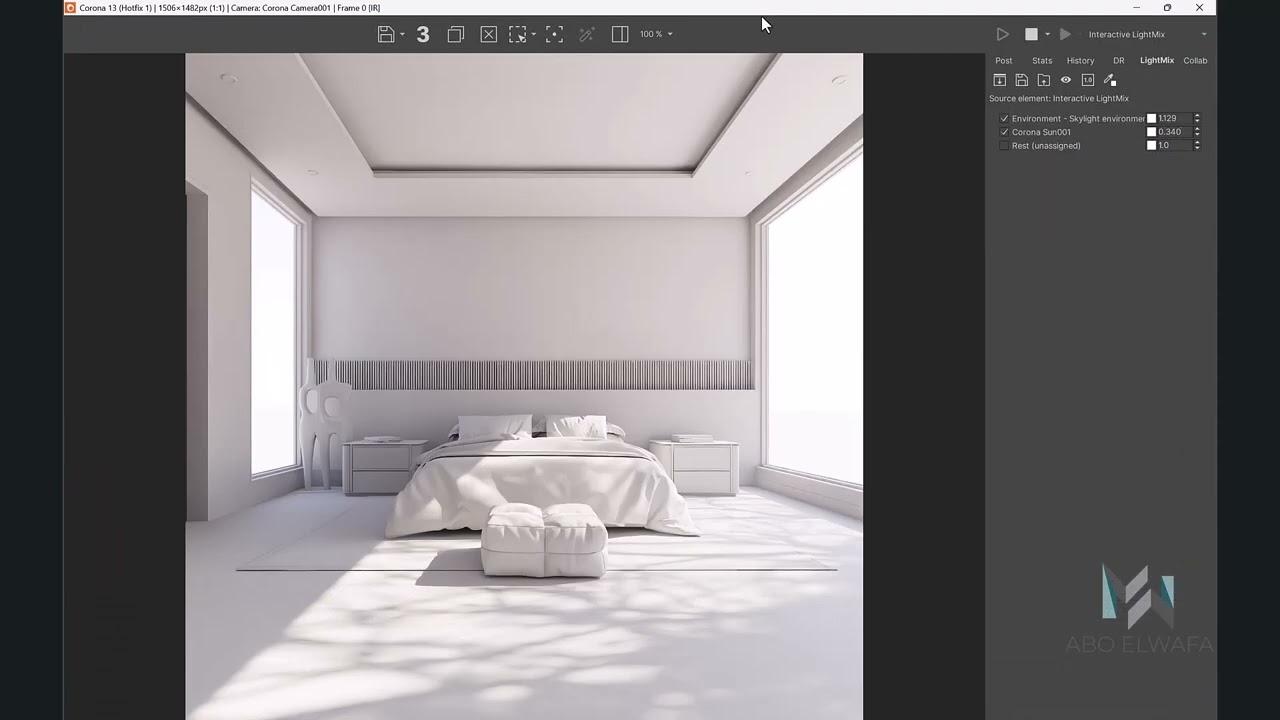Click the save LightMix configuration icon
Image resolution: width=1280 pixels, height=720 pixels.
point(1021,80)
